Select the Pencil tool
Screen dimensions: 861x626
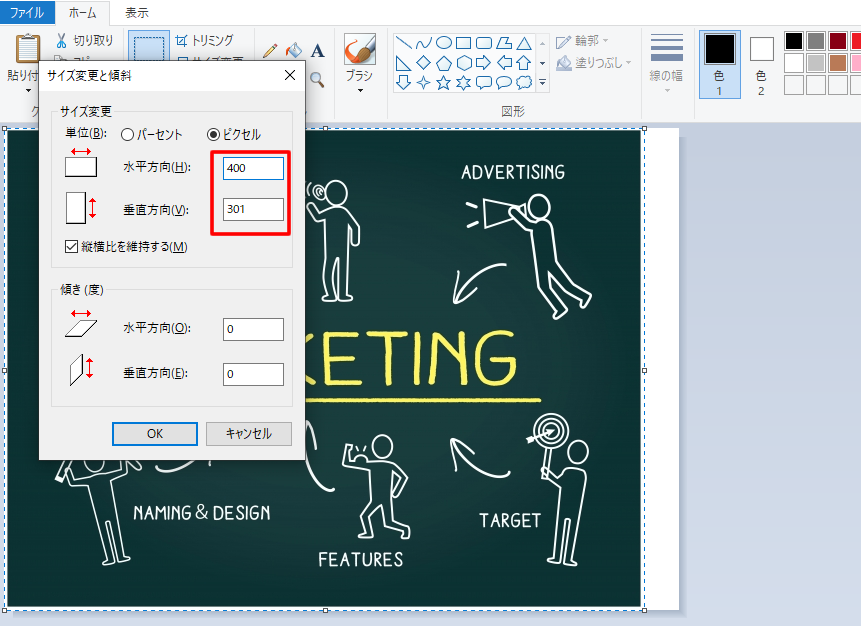(270, 50)
